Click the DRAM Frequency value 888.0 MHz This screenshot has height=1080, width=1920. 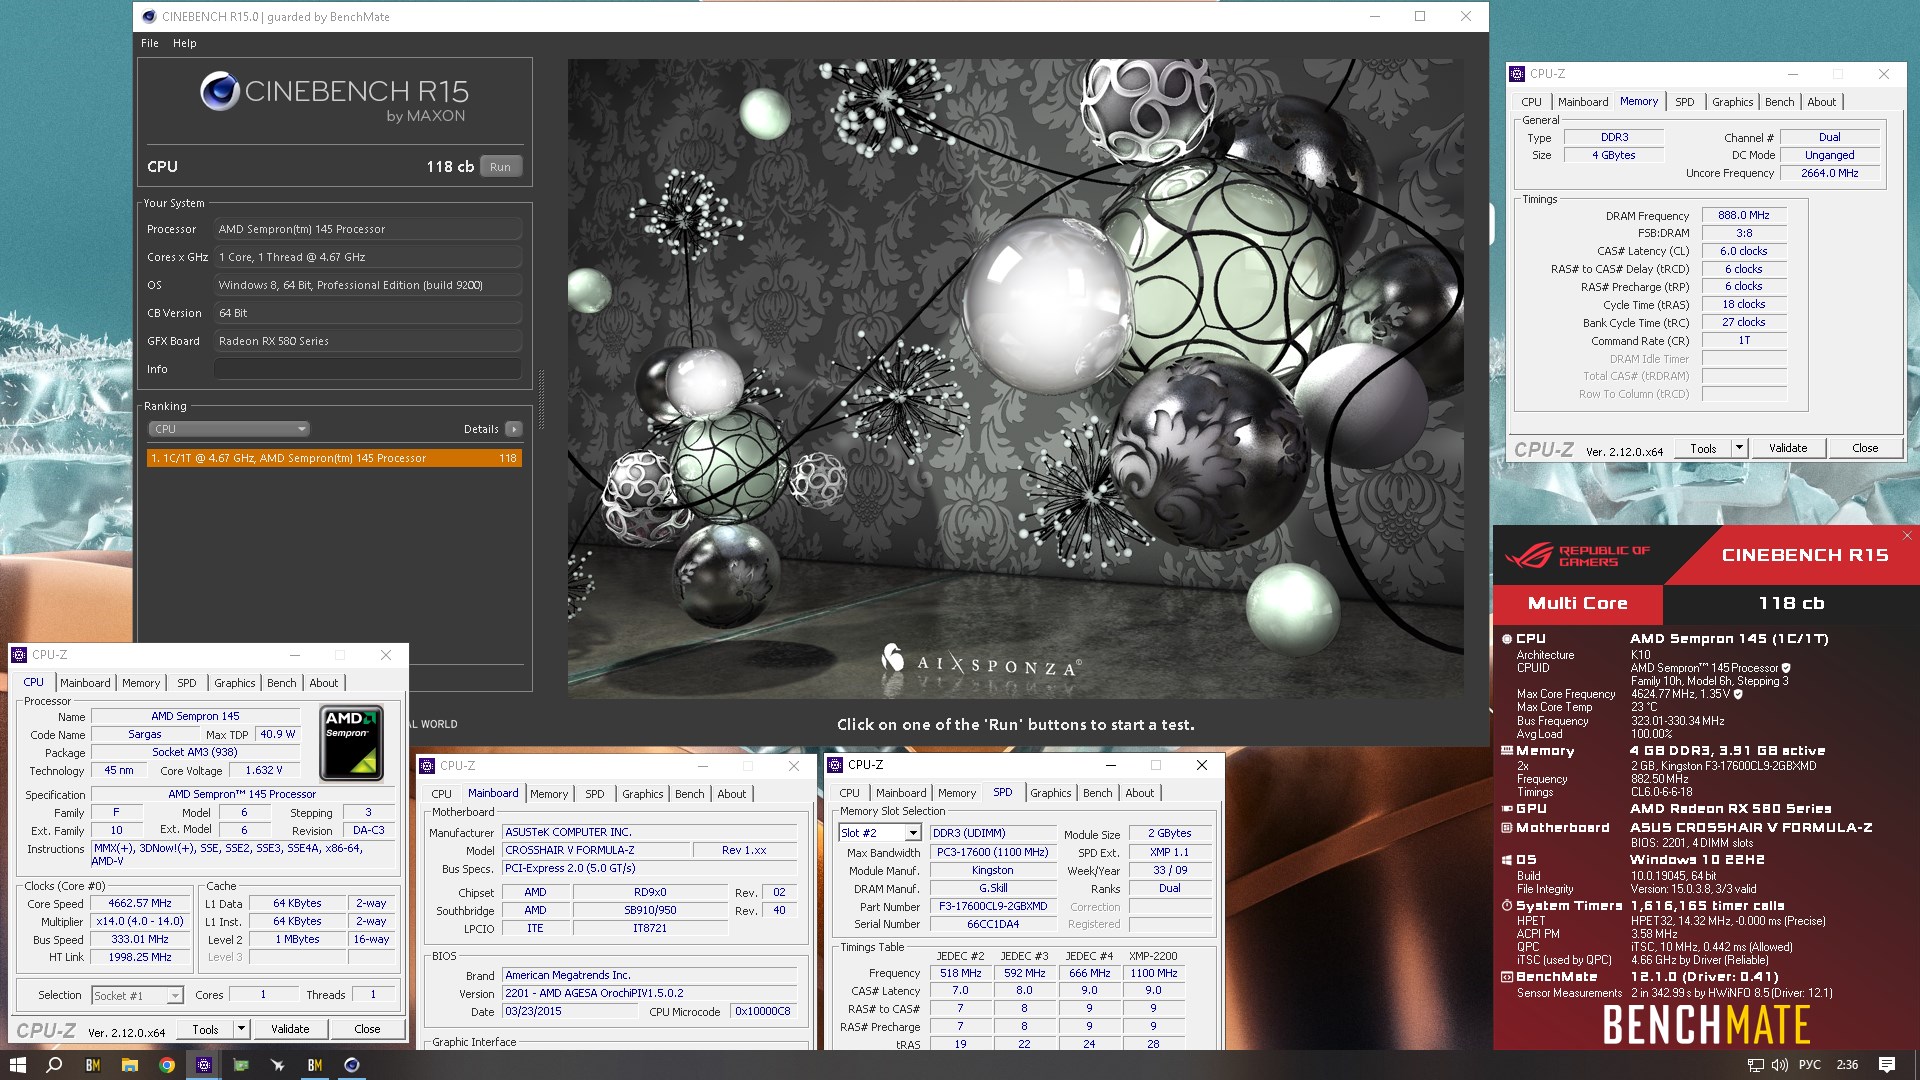[x=1743, y=215]
